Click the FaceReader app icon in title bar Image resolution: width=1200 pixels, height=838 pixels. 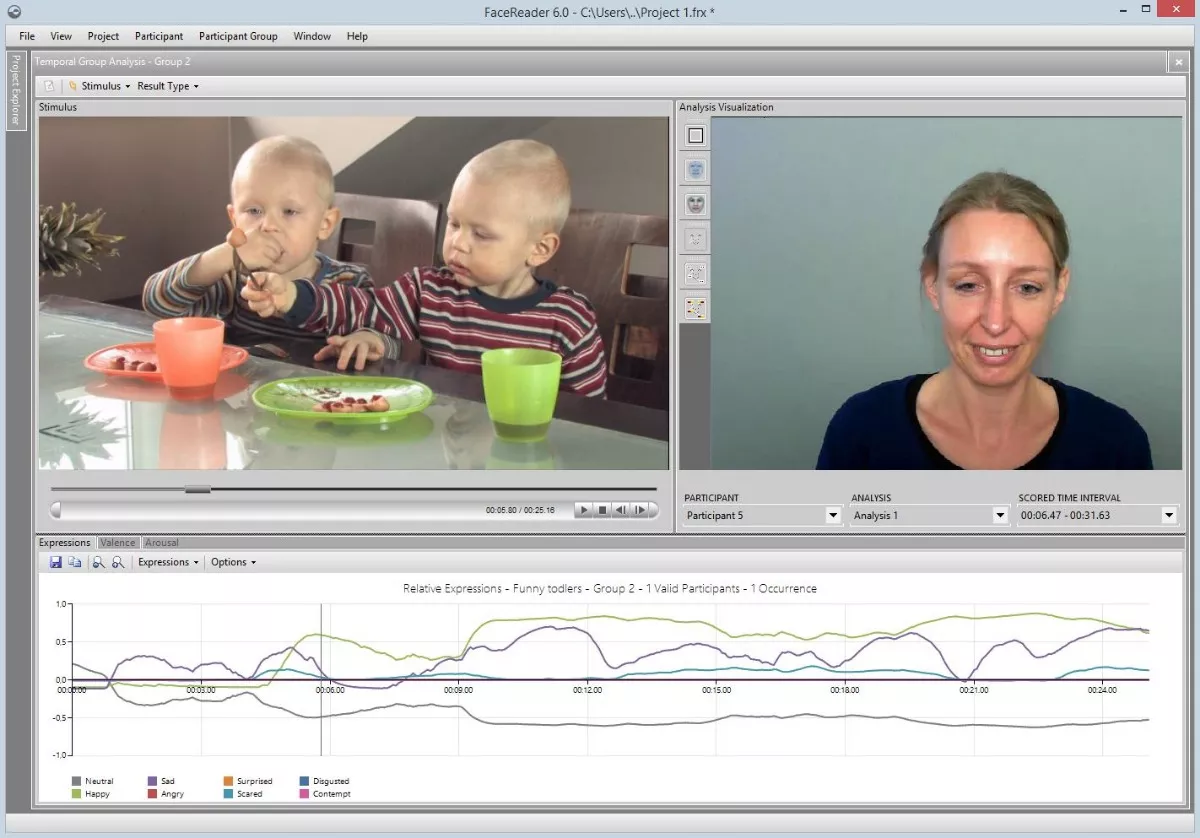13,12
